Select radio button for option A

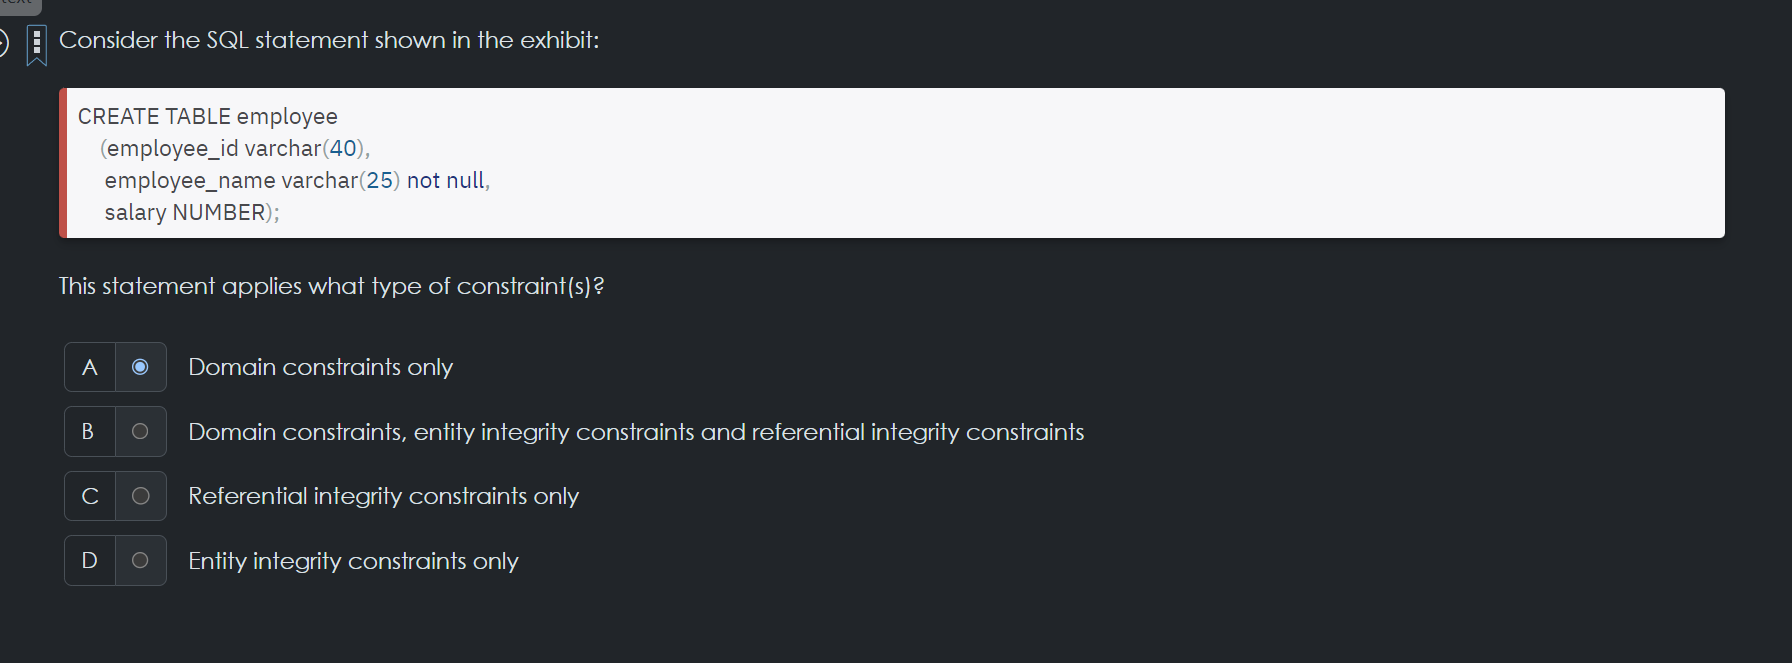click(x=141, y=367)
